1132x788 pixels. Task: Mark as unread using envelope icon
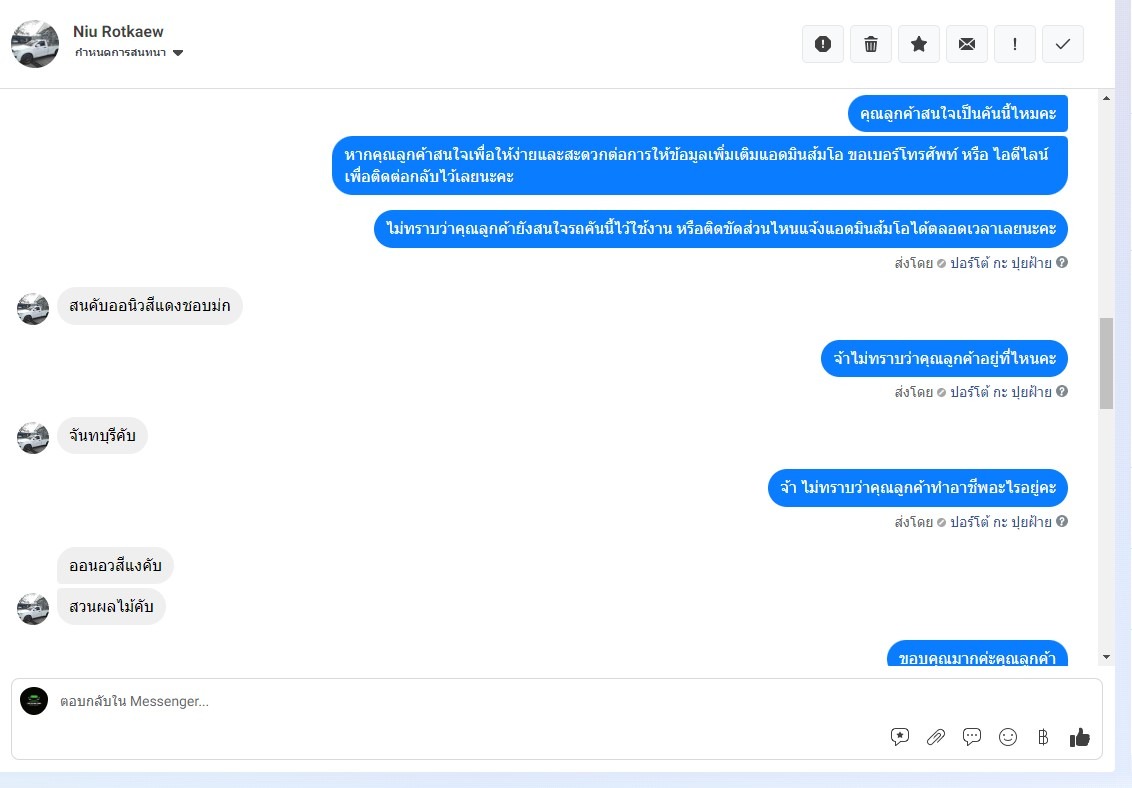pos(967,44)
